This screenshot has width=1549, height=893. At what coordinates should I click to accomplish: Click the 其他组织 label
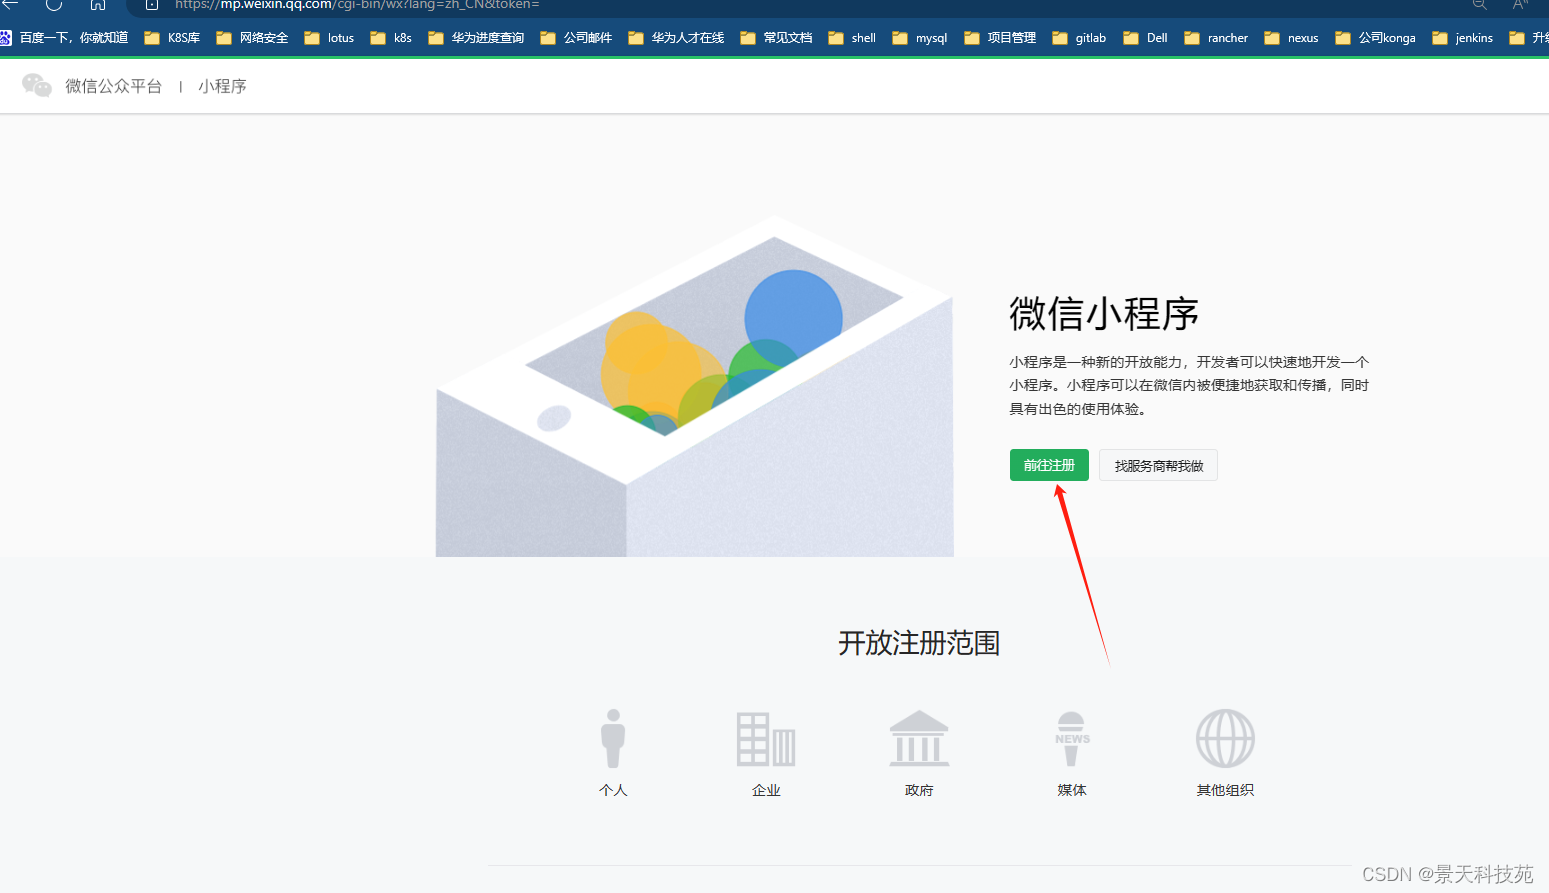coord(1225,790)
